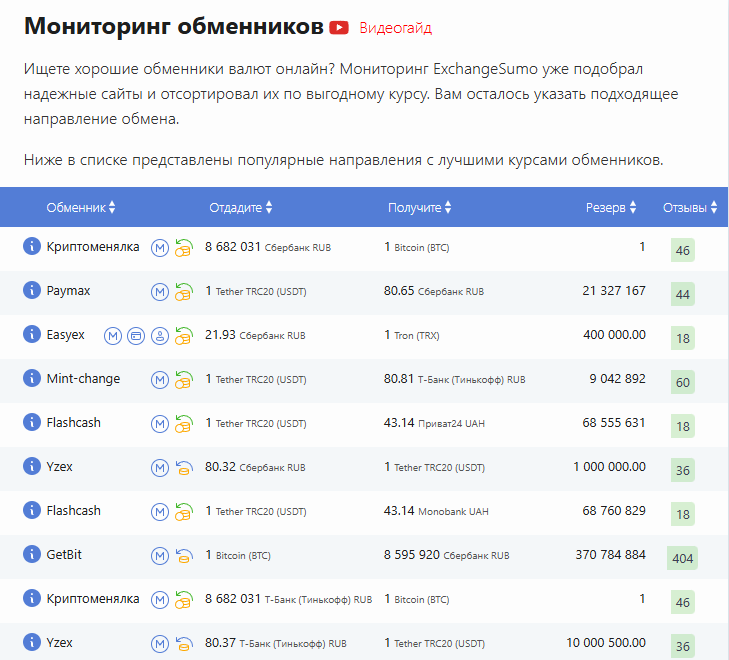Click info icon for Криптоменялка Т-Банк row
Viewport: 729px width, 660px height.
(x=32, y=598)
